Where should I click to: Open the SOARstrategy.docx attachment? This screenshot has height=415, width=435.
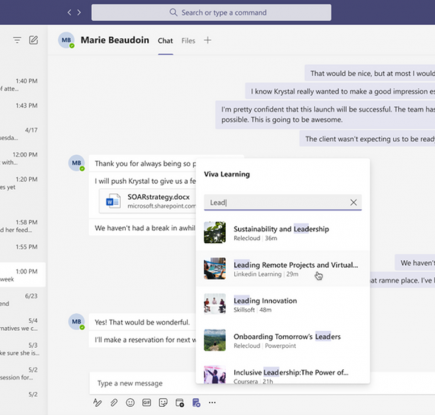pos(148,201)
